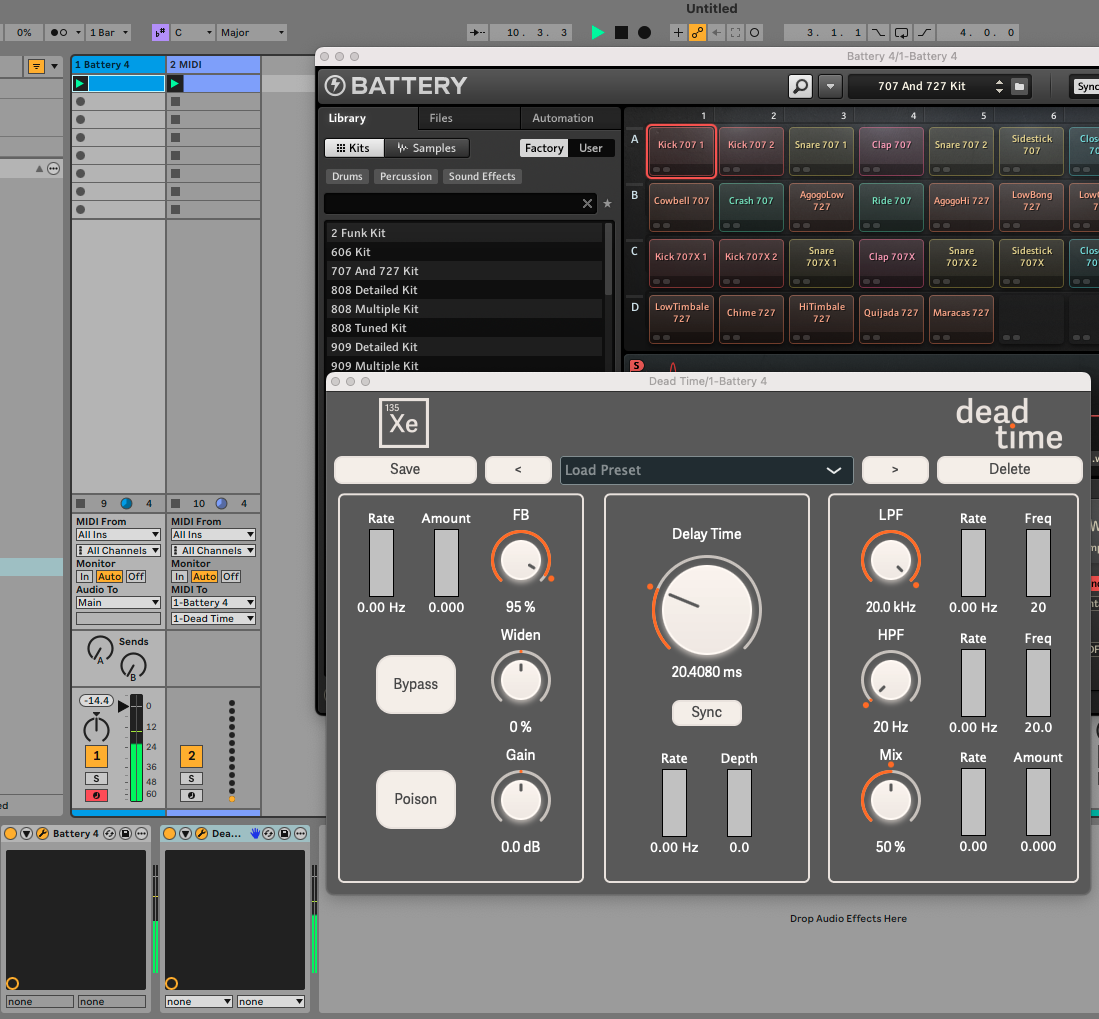The width and height of the screenshot is (1099, 1019).
Task: Open track 2 MIDI To 1-Battery 4 dropdown
Action: [x=213, y=603]
